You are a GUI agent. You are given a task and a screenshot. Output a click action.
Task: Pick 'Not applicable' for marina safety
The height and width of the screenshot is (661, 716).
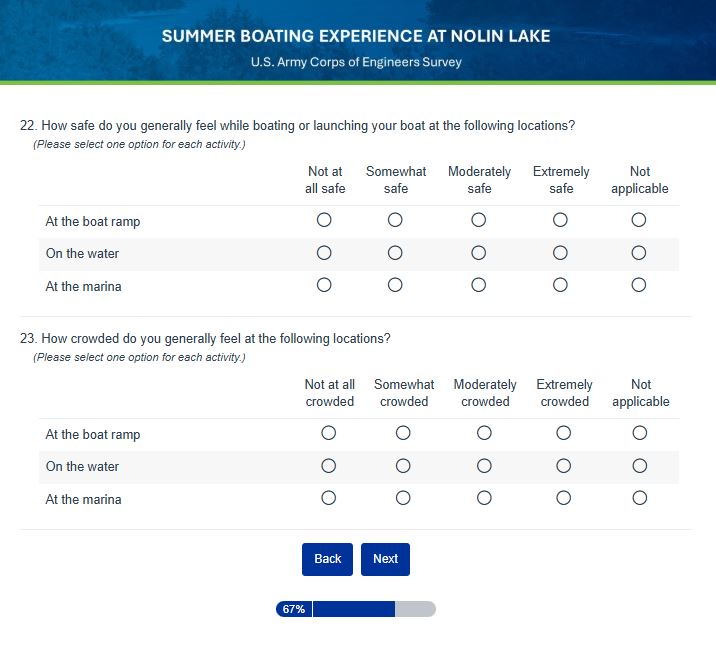tap(639, 285)
